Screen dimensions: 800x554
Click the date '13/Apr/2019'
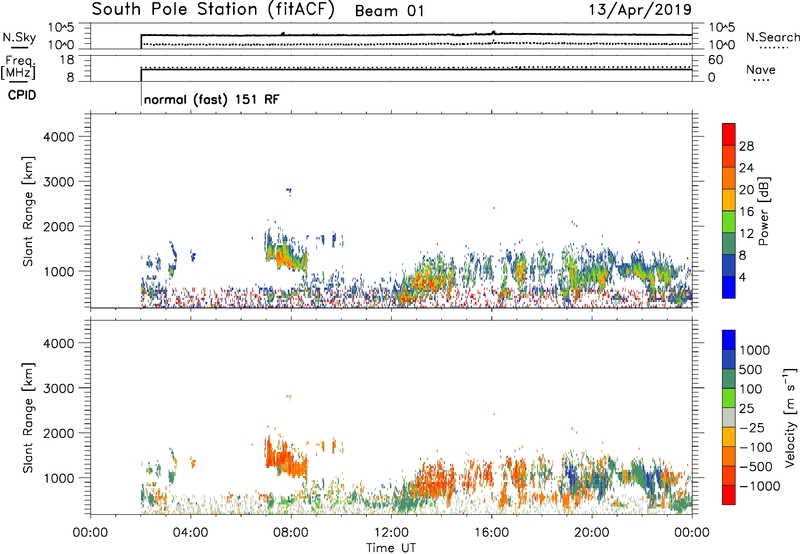(640, 10)
